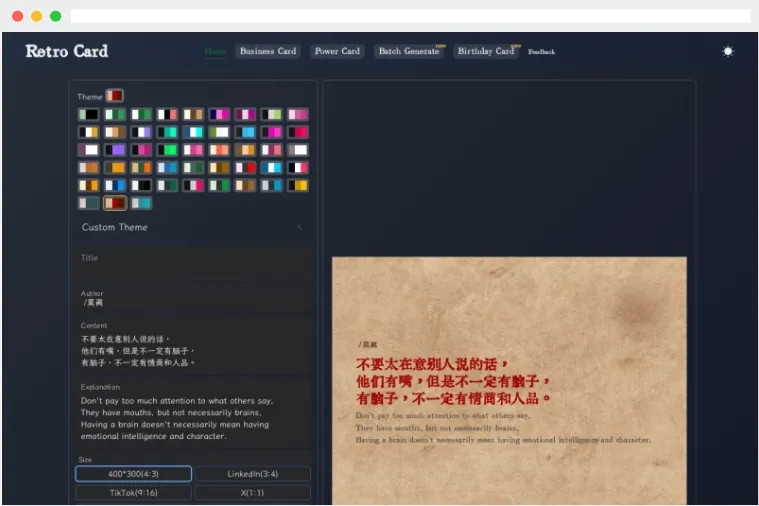Expand the Custom Theme section
The width and height of the screenshot is (759, 506).
115,227
